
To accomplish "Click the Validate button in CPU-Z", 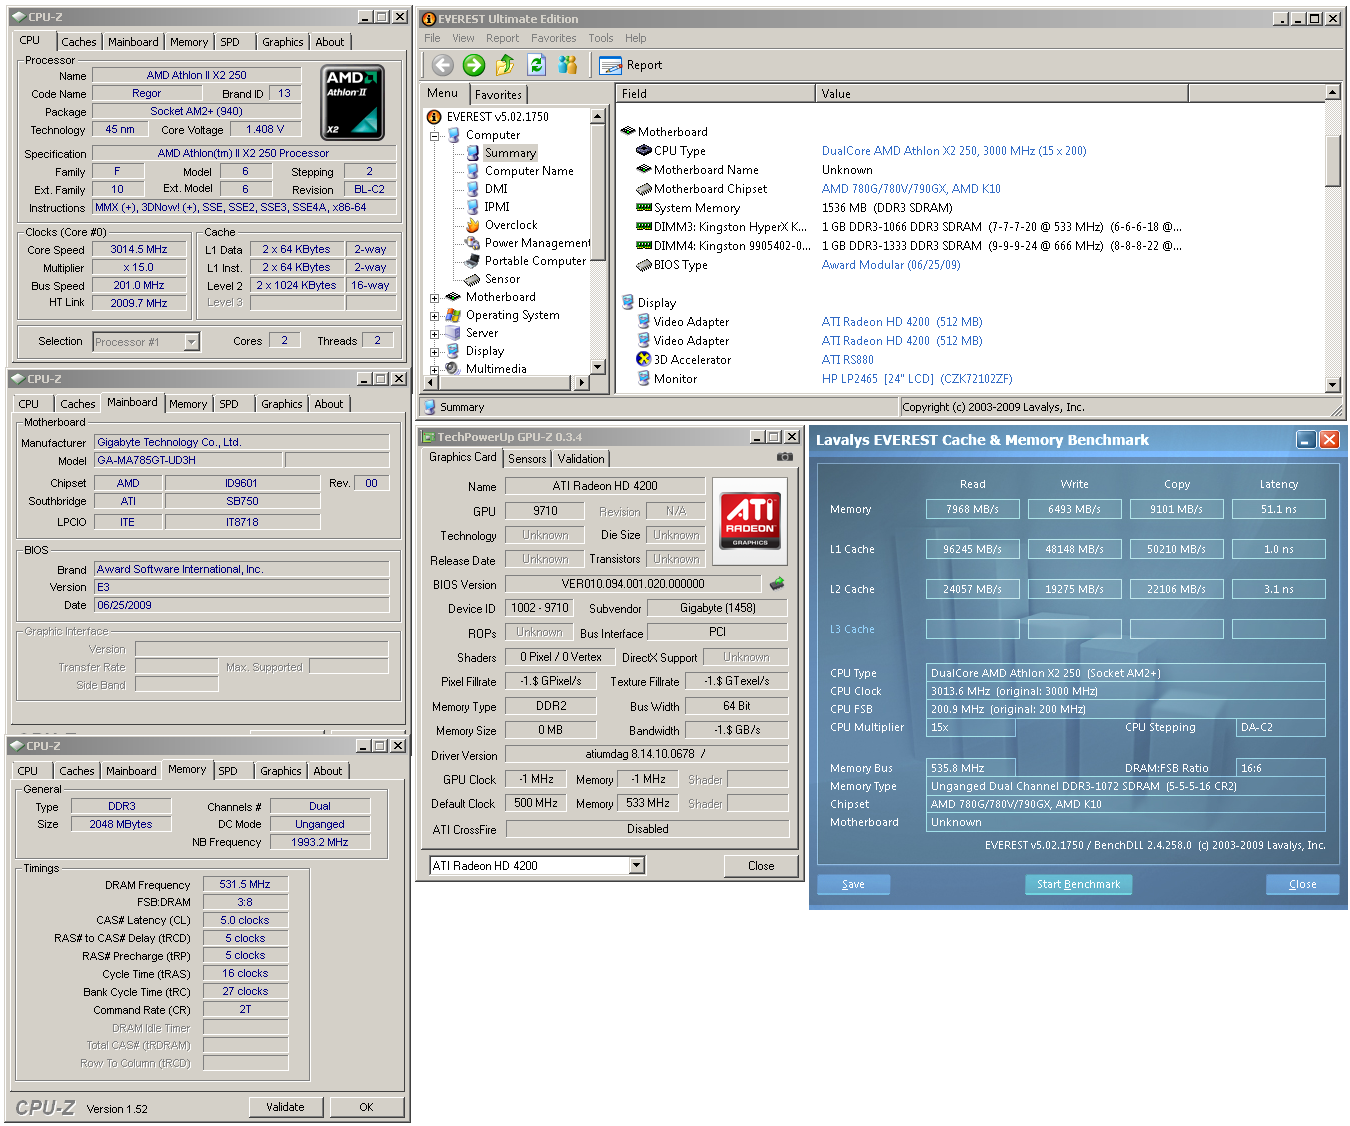I will click(286, 1107).
